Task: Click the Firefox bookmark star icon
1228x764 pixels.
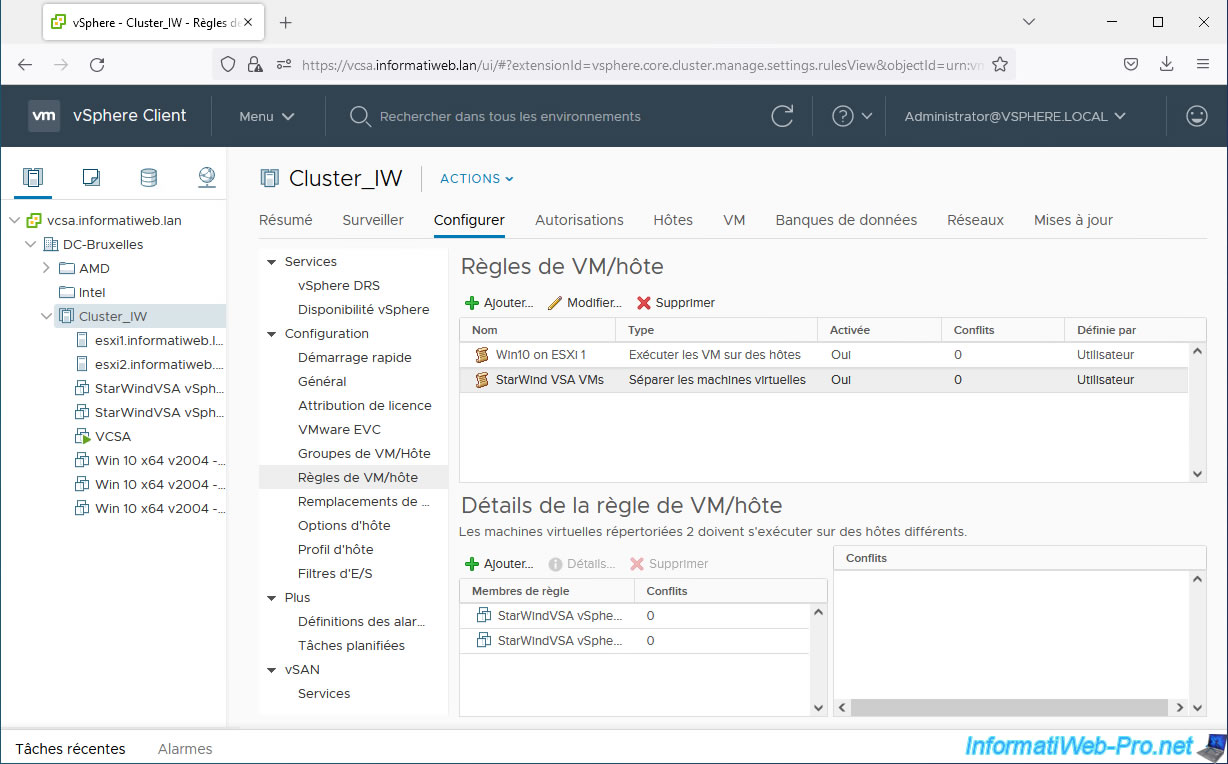Action: click(999, 64)
